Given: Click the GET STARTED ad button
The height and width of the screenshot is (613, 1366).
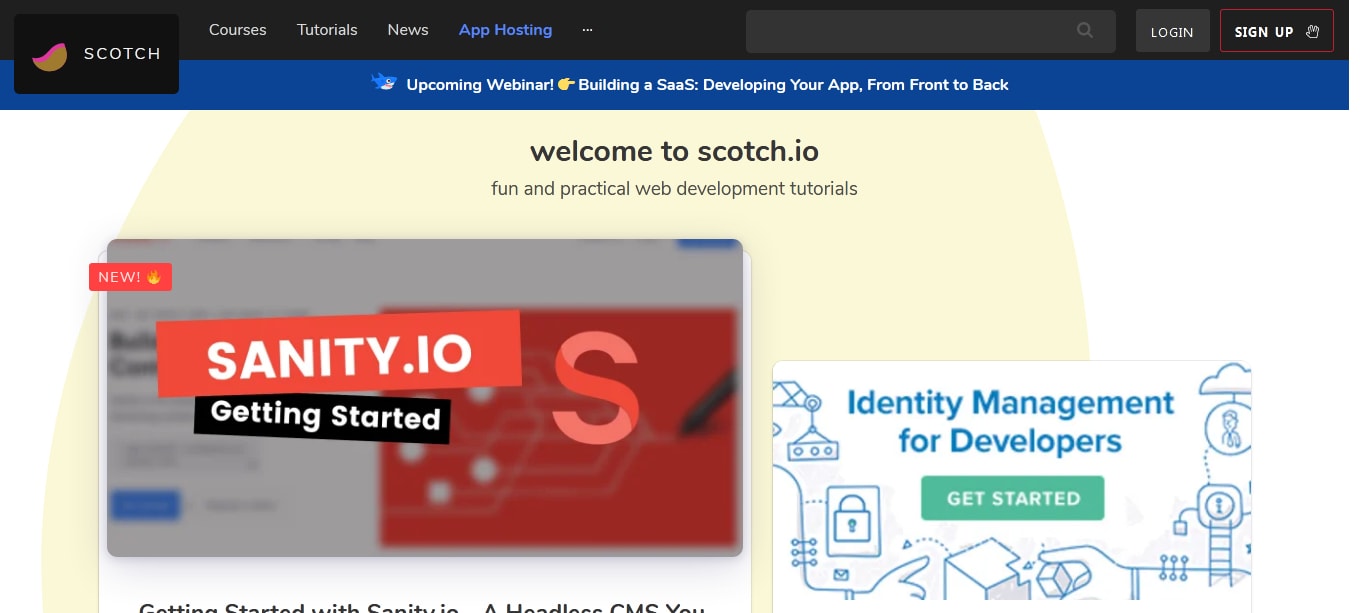Looking at the screenshot, I should (x=1012, y=498).
